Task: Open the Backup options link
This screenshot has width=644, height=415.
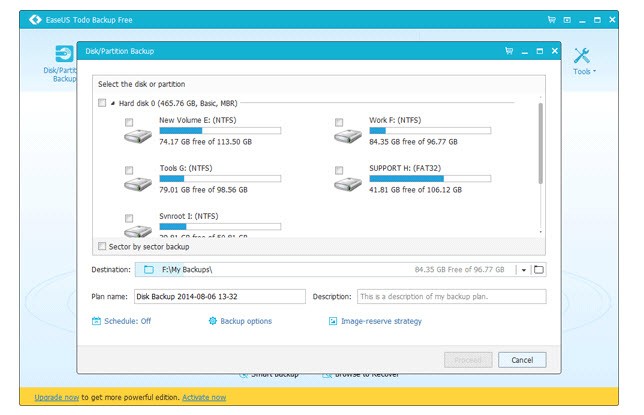Action: tap(246, 321)
